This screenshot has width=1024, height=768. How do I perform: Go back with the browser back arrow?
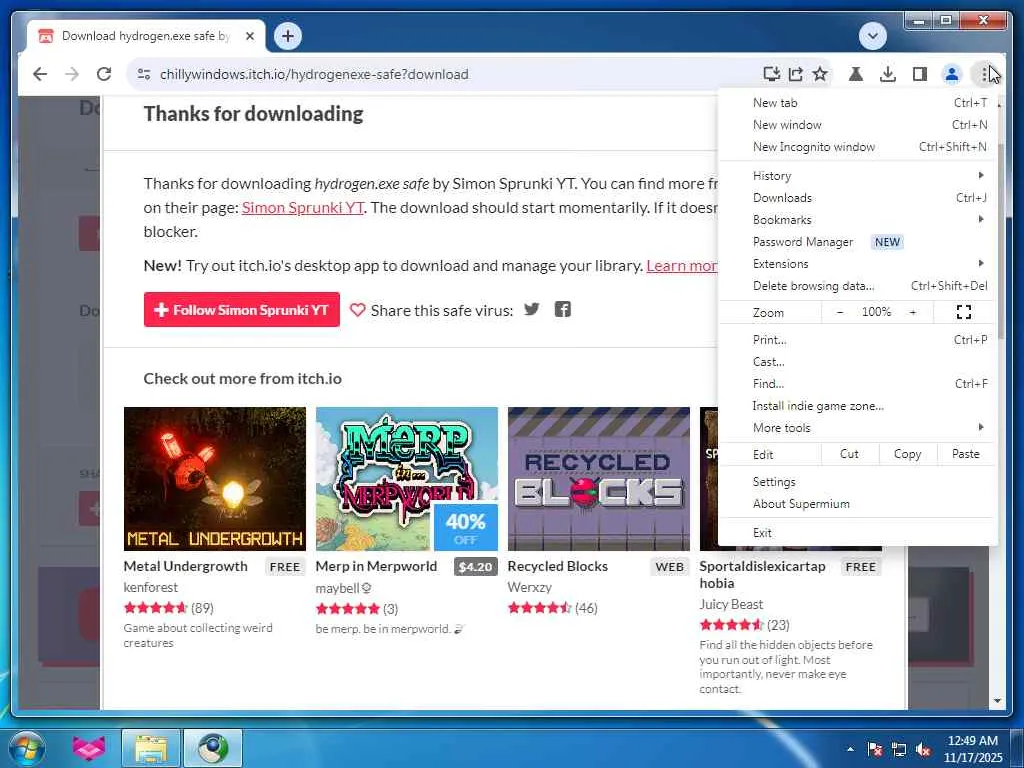click(x=40, y=74)
